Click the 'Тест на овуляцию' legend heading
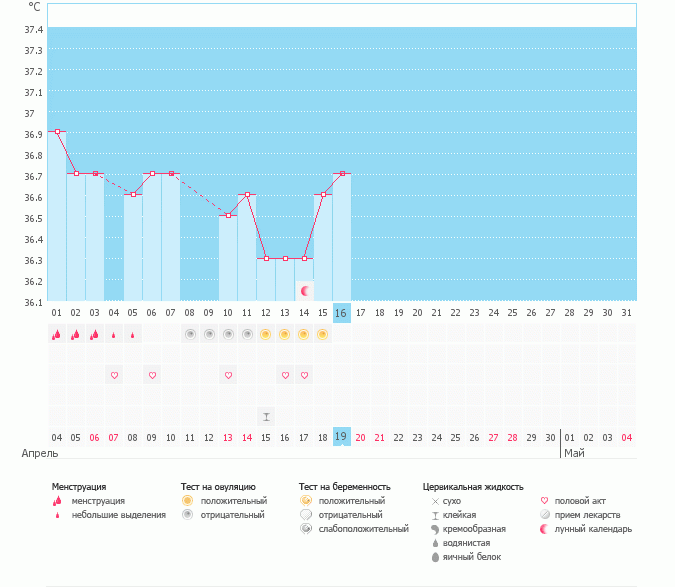Viewport: 675px width, 587px height. click(x=218, y=487)
